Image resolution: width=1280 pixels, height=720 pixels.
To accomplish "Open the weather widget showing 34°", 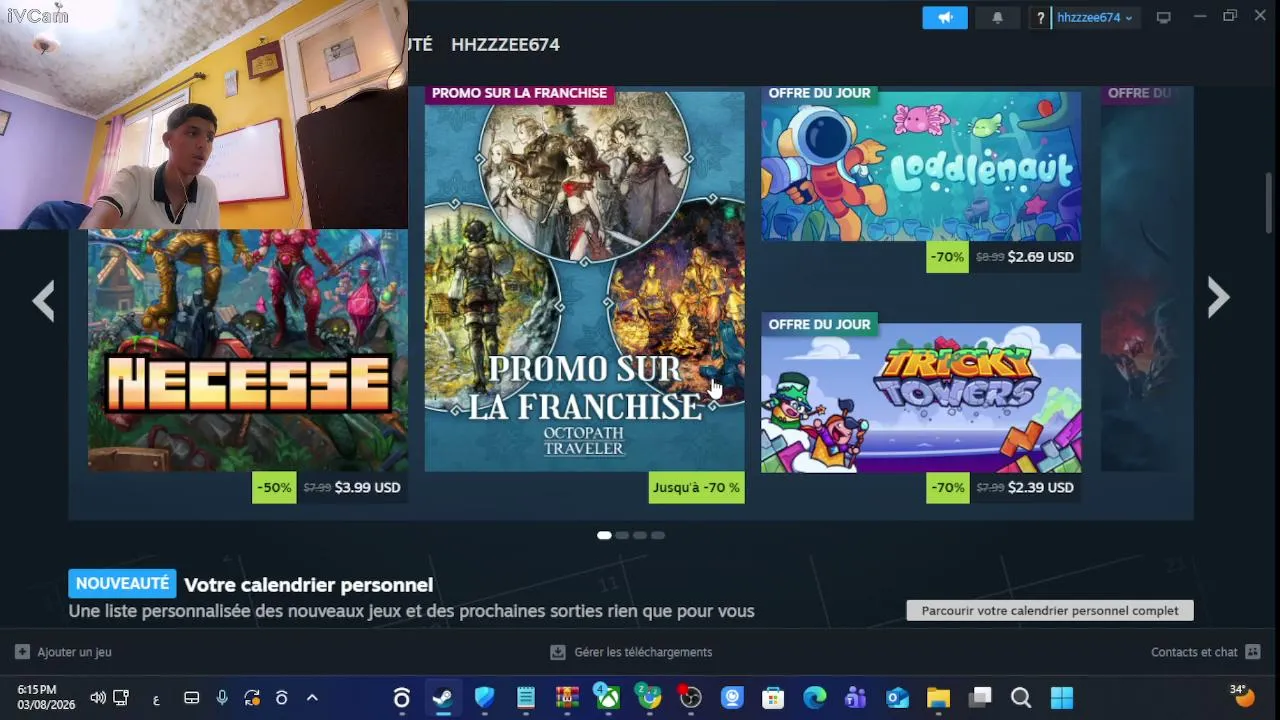I will click(1243, 696).
